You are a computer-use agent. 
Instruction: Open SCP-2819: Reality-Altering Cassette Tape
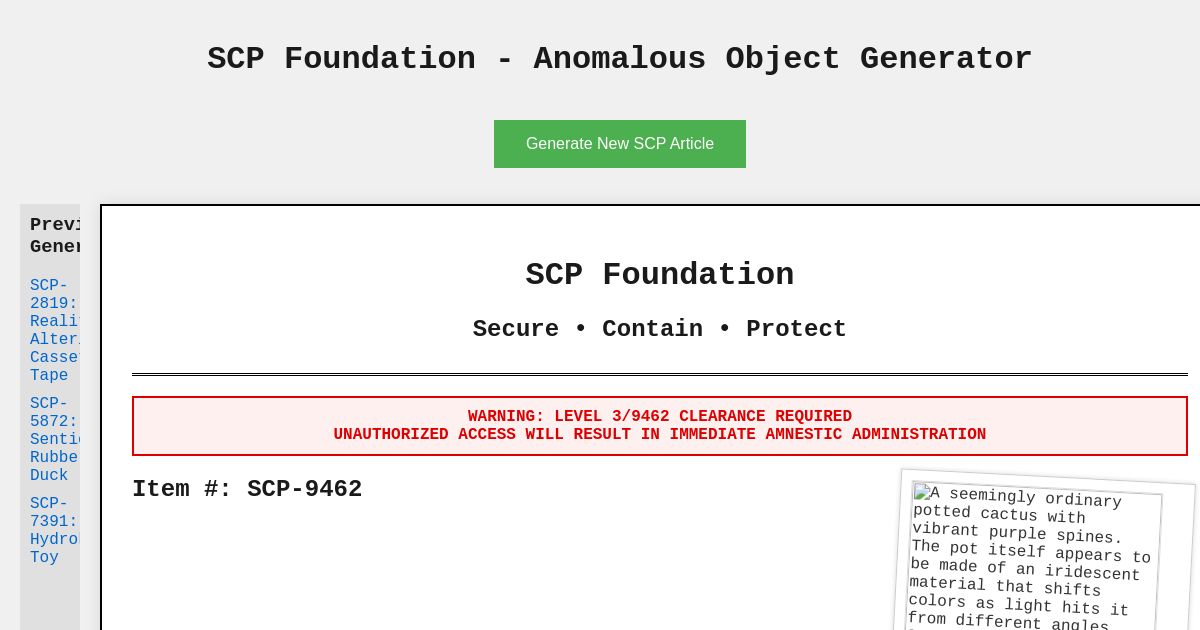pyautogui.click(x=50, y=330)
